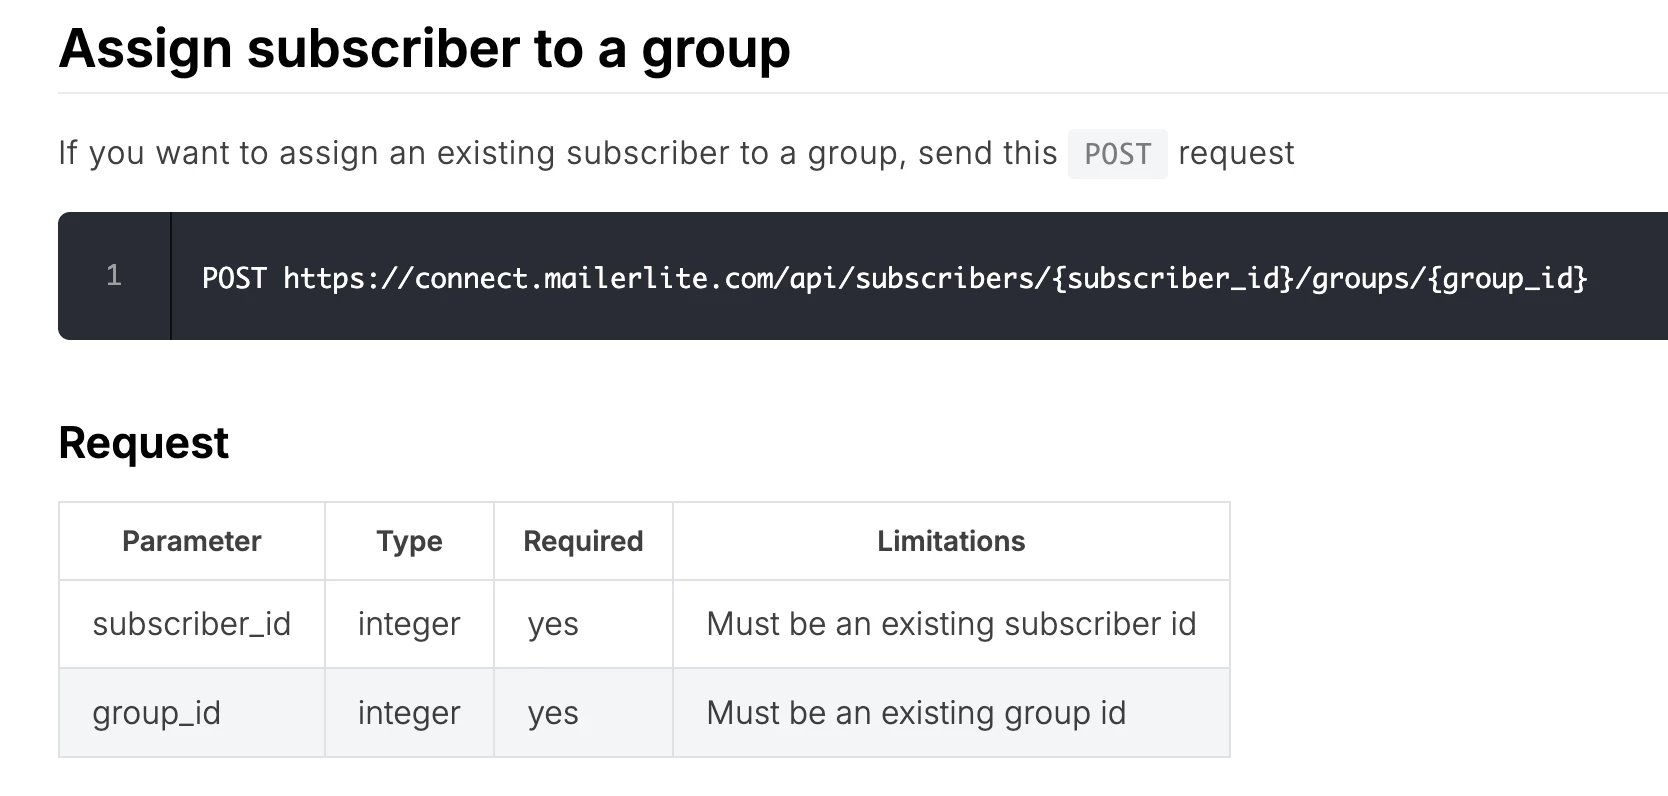The width and height of the screenshot is (1668, 796).
Task: Click 'Must be an existing group id' text
Action: pos(916,713)
